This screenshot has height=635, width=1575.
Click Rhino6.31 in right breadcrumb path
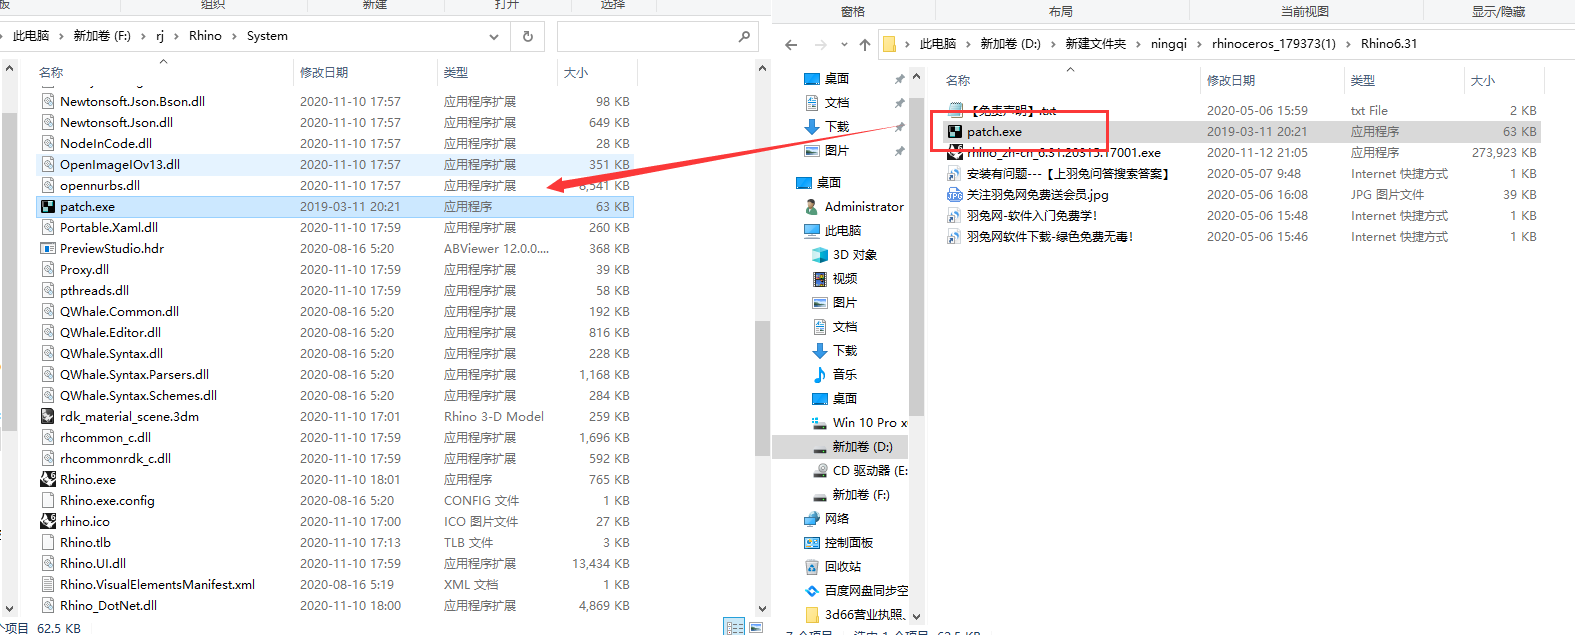pyautogui.click(x=1389, y=44)
